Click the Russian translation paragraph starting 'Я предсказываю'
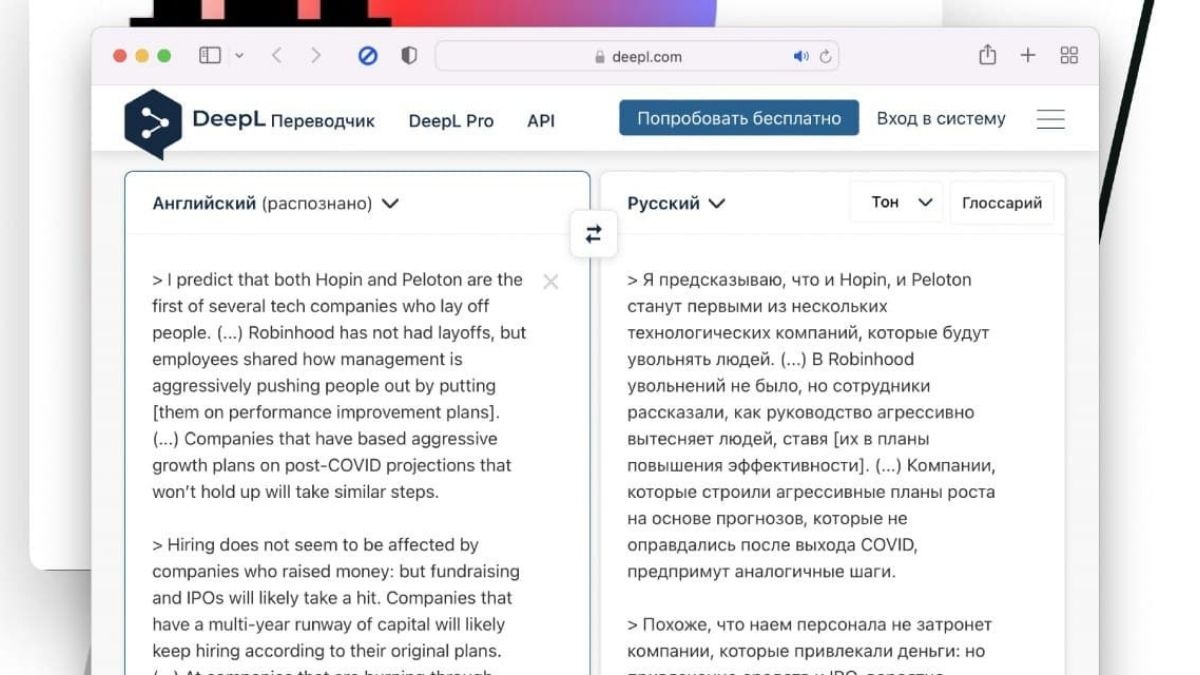The width and height of the screenshot is (1200, 675). [x=811, y=426]
